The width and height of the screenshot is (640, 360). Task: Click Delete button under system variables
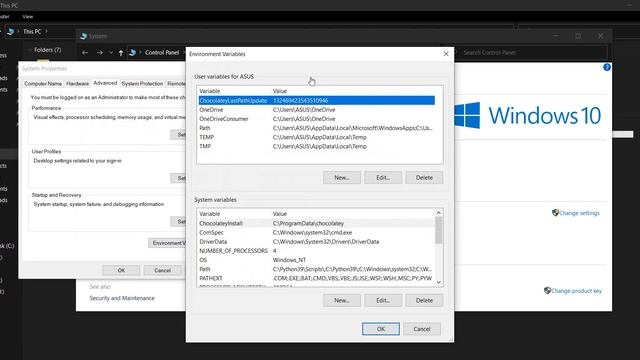coord(424,300)
